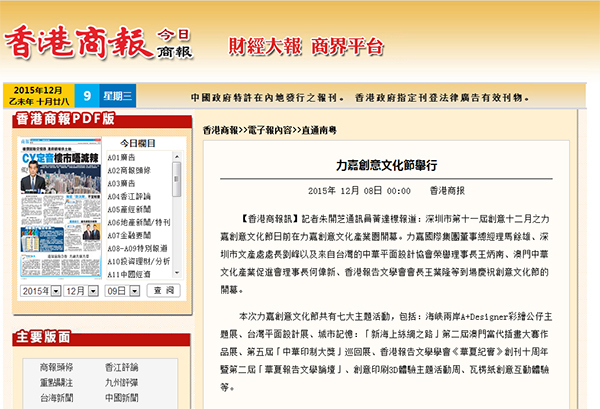Open 重點關注 under 主要版面

(56, 383)
